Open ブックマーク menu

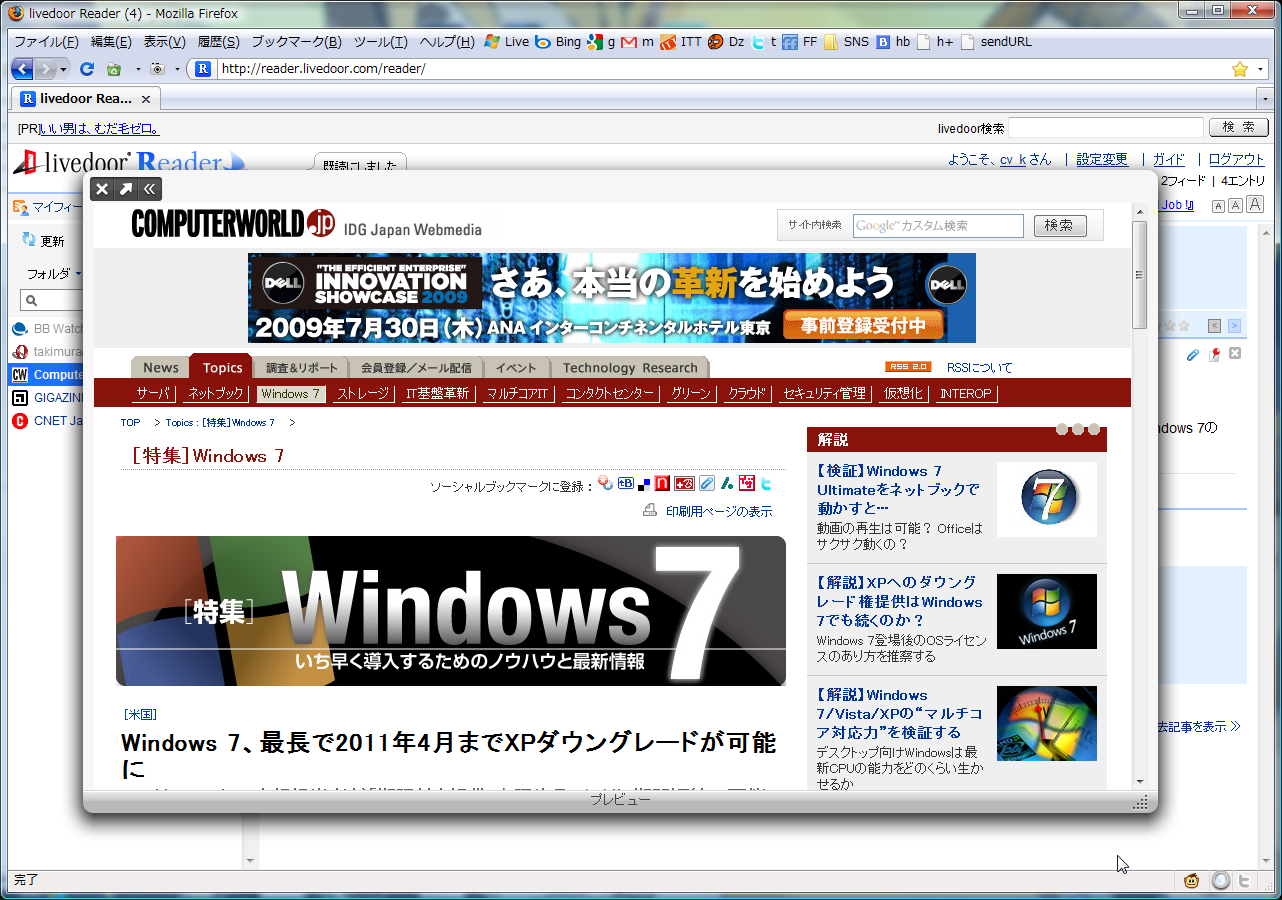pos(296,42)
